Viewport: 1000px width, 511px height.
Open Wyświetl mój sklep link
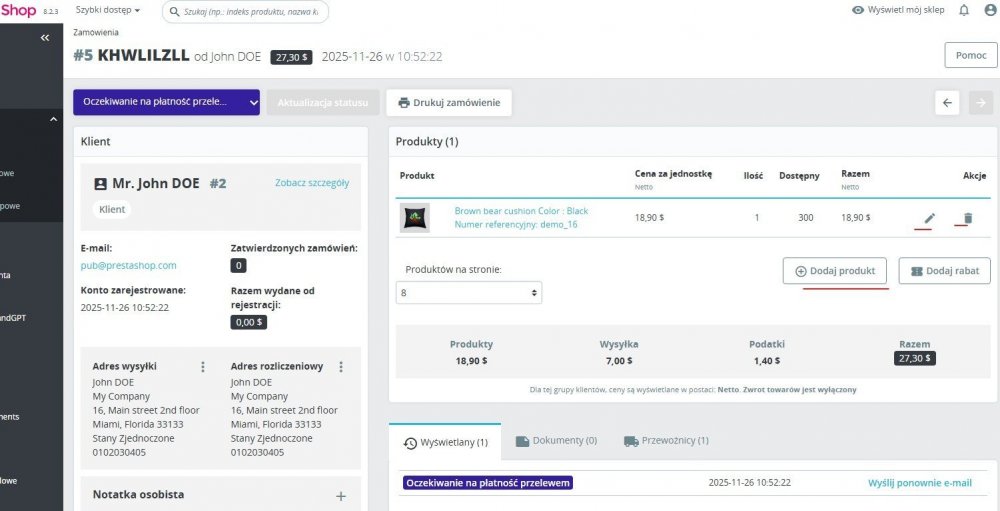[898, 10]
